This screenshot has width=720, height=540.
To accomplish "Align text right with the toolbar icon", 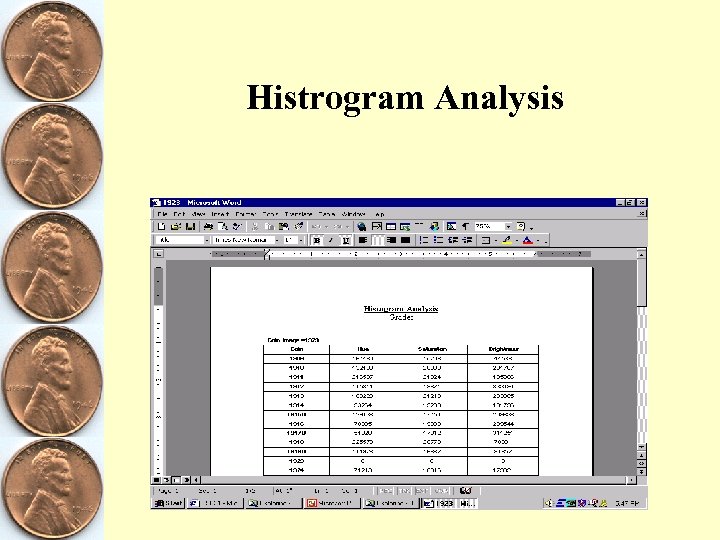I will coord(391,240).
